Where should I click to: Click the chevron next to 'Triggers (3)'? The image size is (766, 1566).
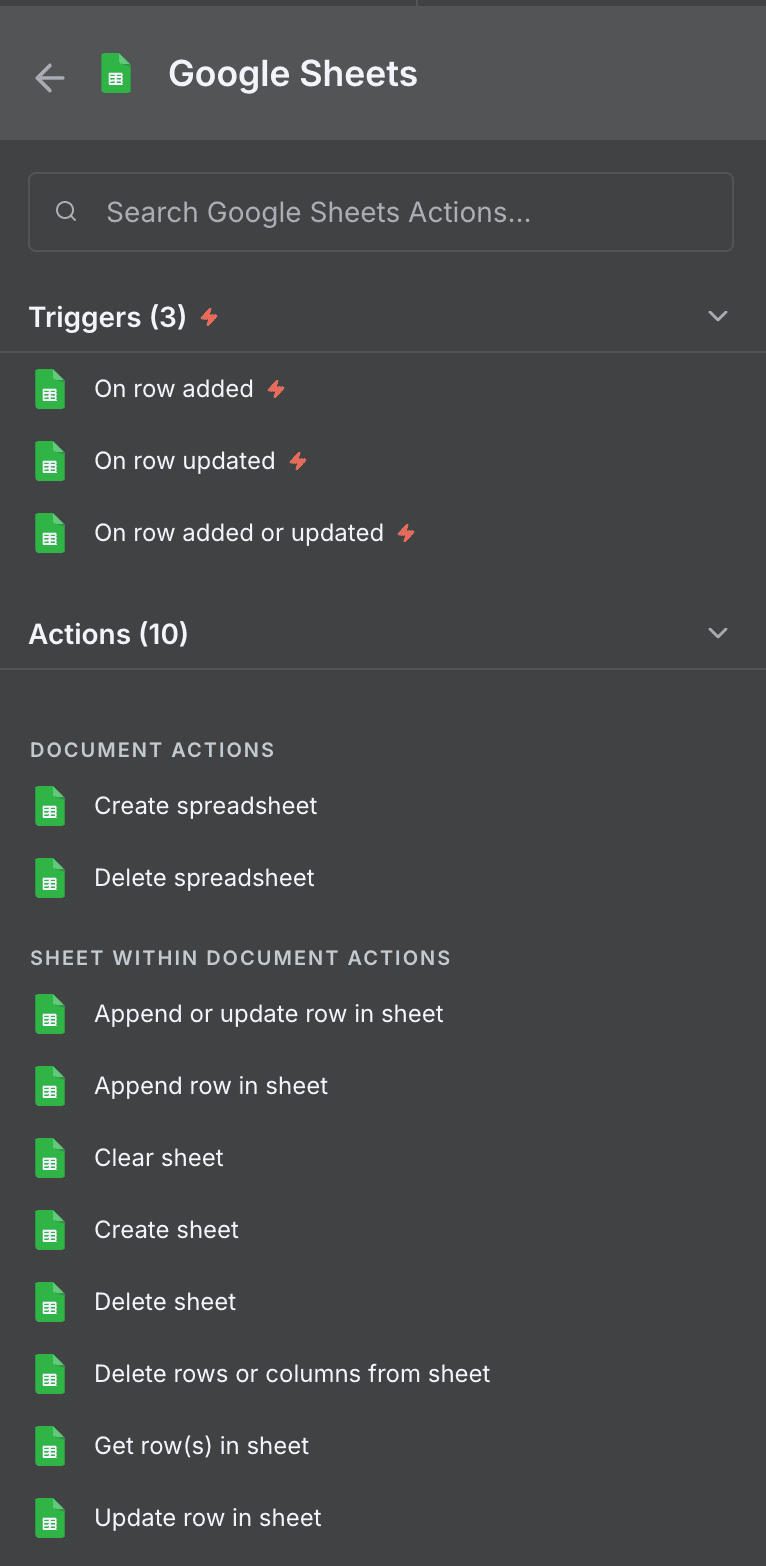[x=718, y=316]
